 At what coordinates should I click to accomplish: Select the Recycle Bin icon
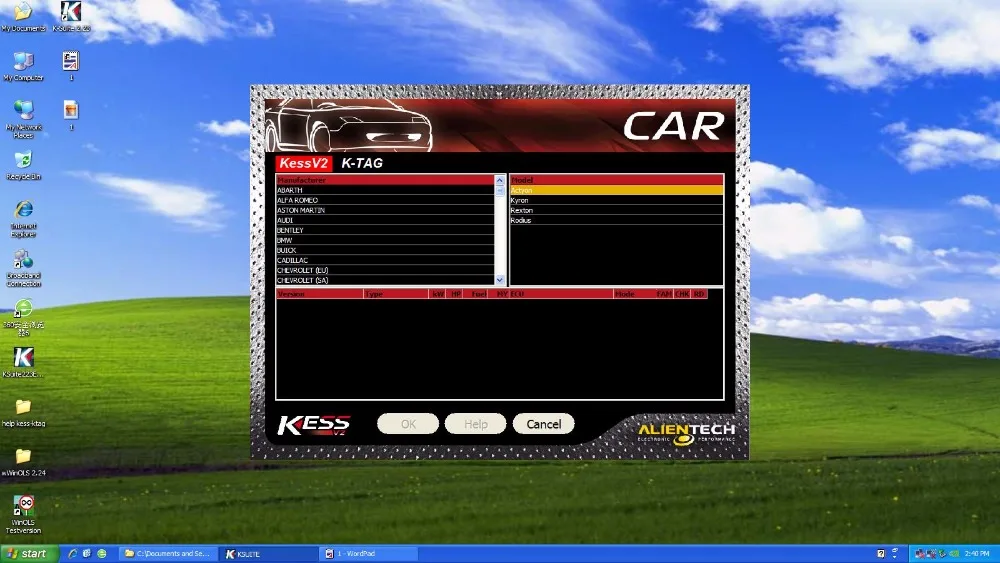click(x=23, y=165)
